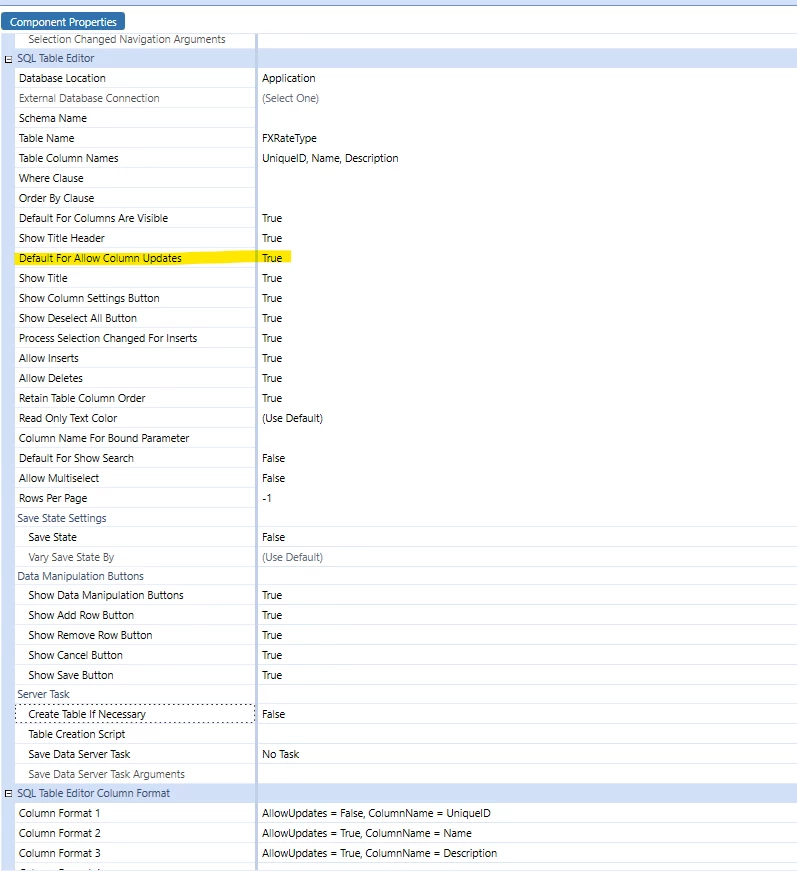
Task: Open Column Format 1 UniqueID value
Action: point(377,814)
